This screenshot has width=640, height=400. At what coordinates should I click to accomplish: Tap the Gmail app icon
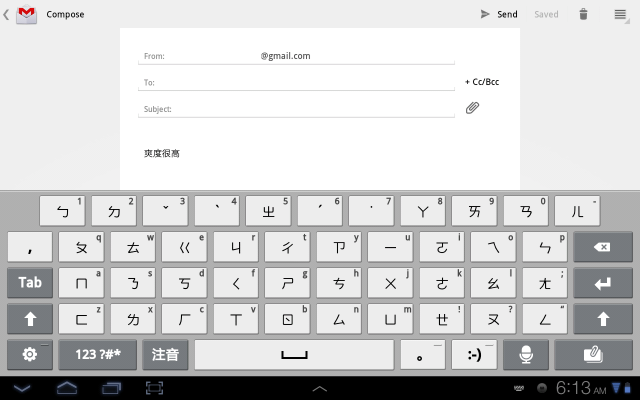(x=27, y=14)
